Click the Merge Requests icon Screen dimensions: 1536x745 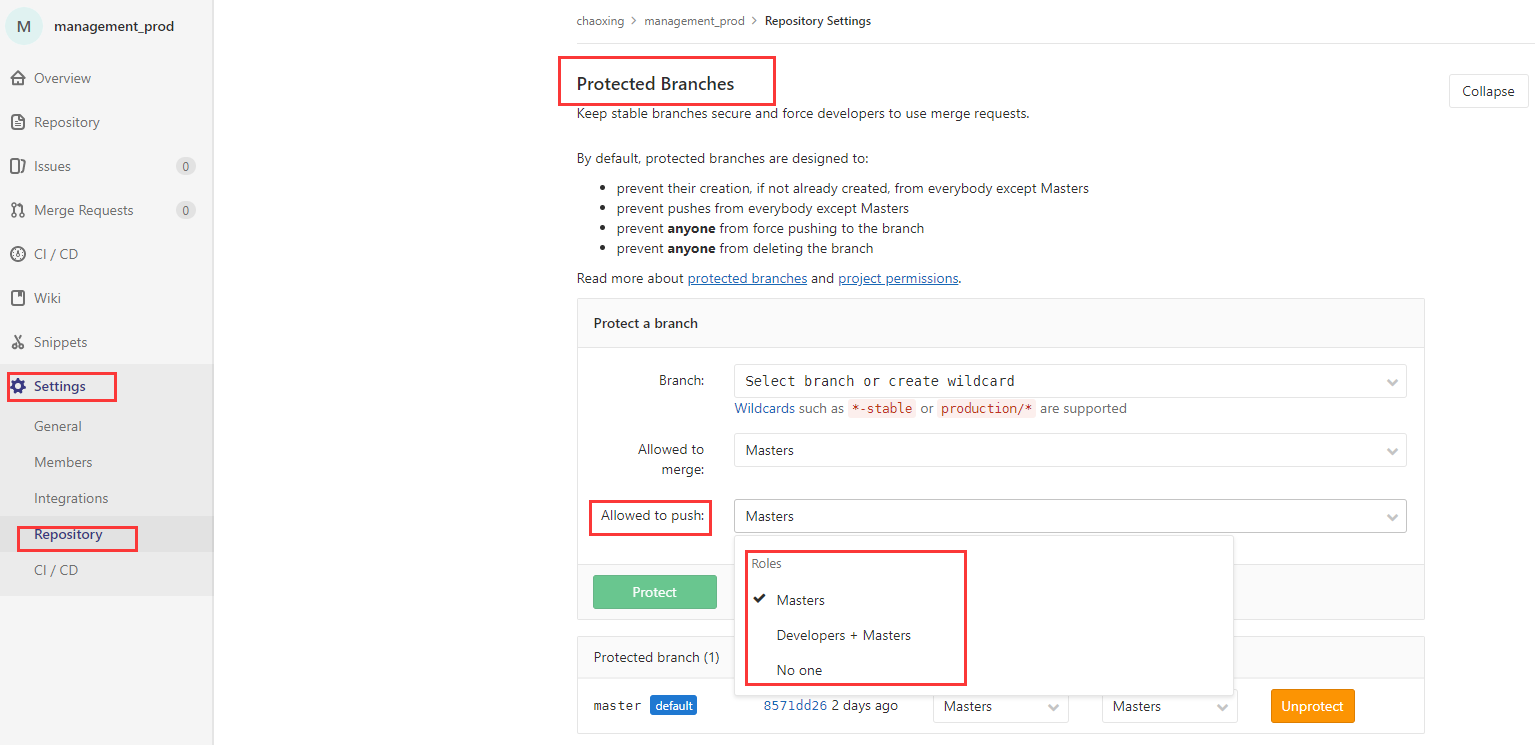click(18, 210)
